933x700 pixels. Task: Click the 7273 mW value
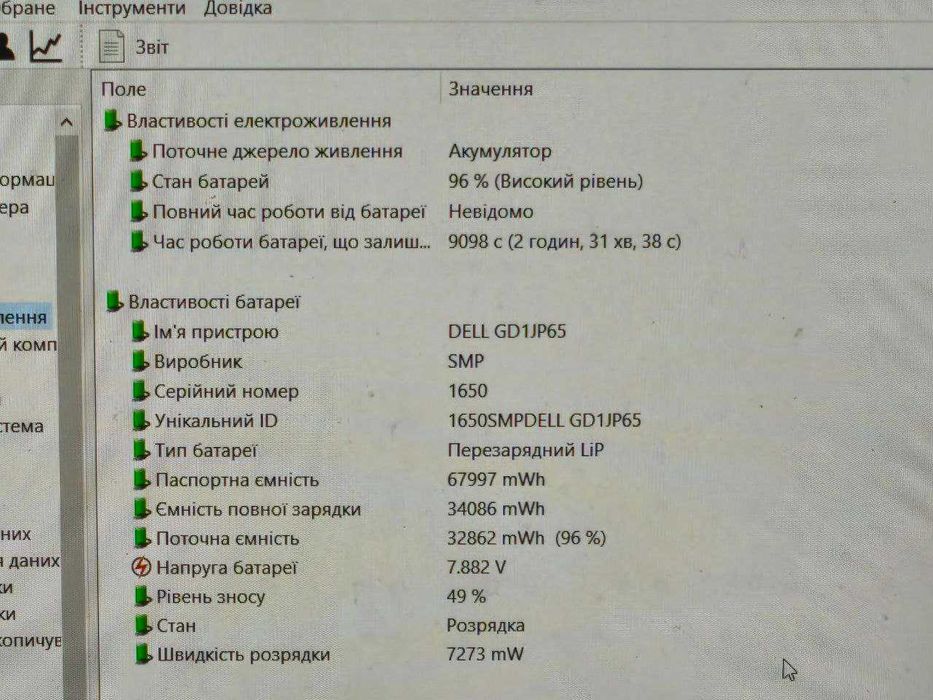click(485, 654)
